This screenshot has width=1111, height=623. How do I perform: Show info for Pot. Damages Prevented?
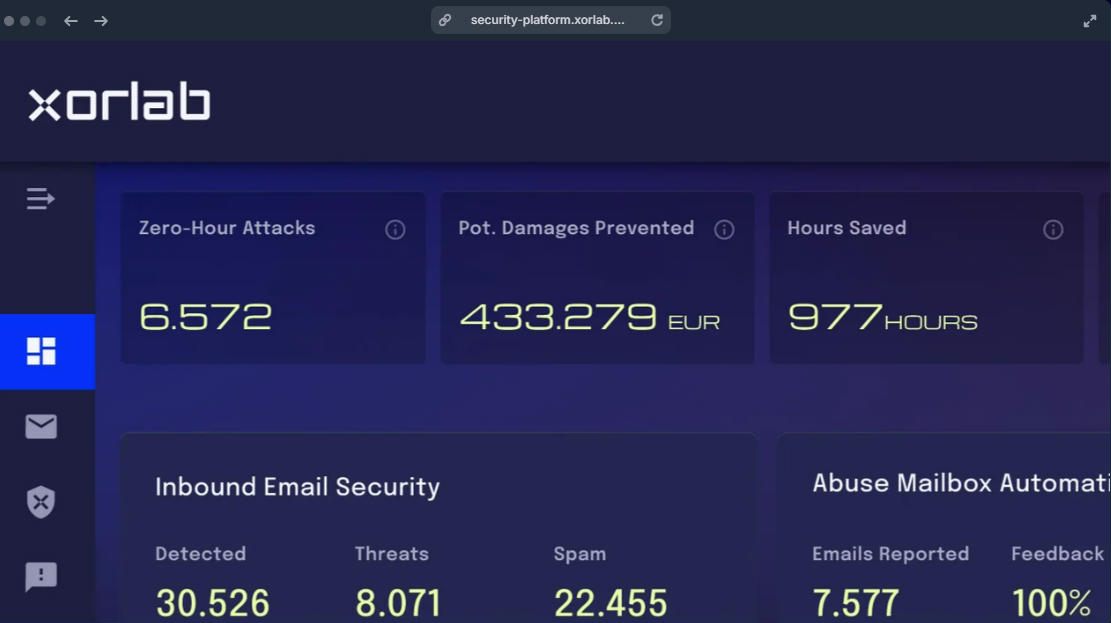tap(724, 230)
